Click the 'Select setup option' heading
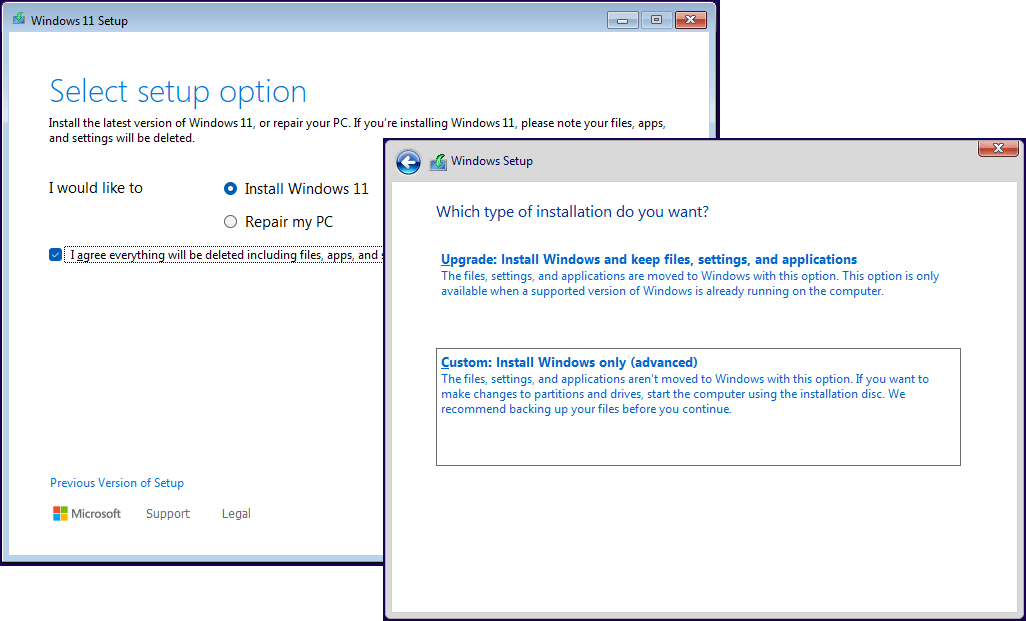Viewport: 1026px width, 621px height. point(177,91)
